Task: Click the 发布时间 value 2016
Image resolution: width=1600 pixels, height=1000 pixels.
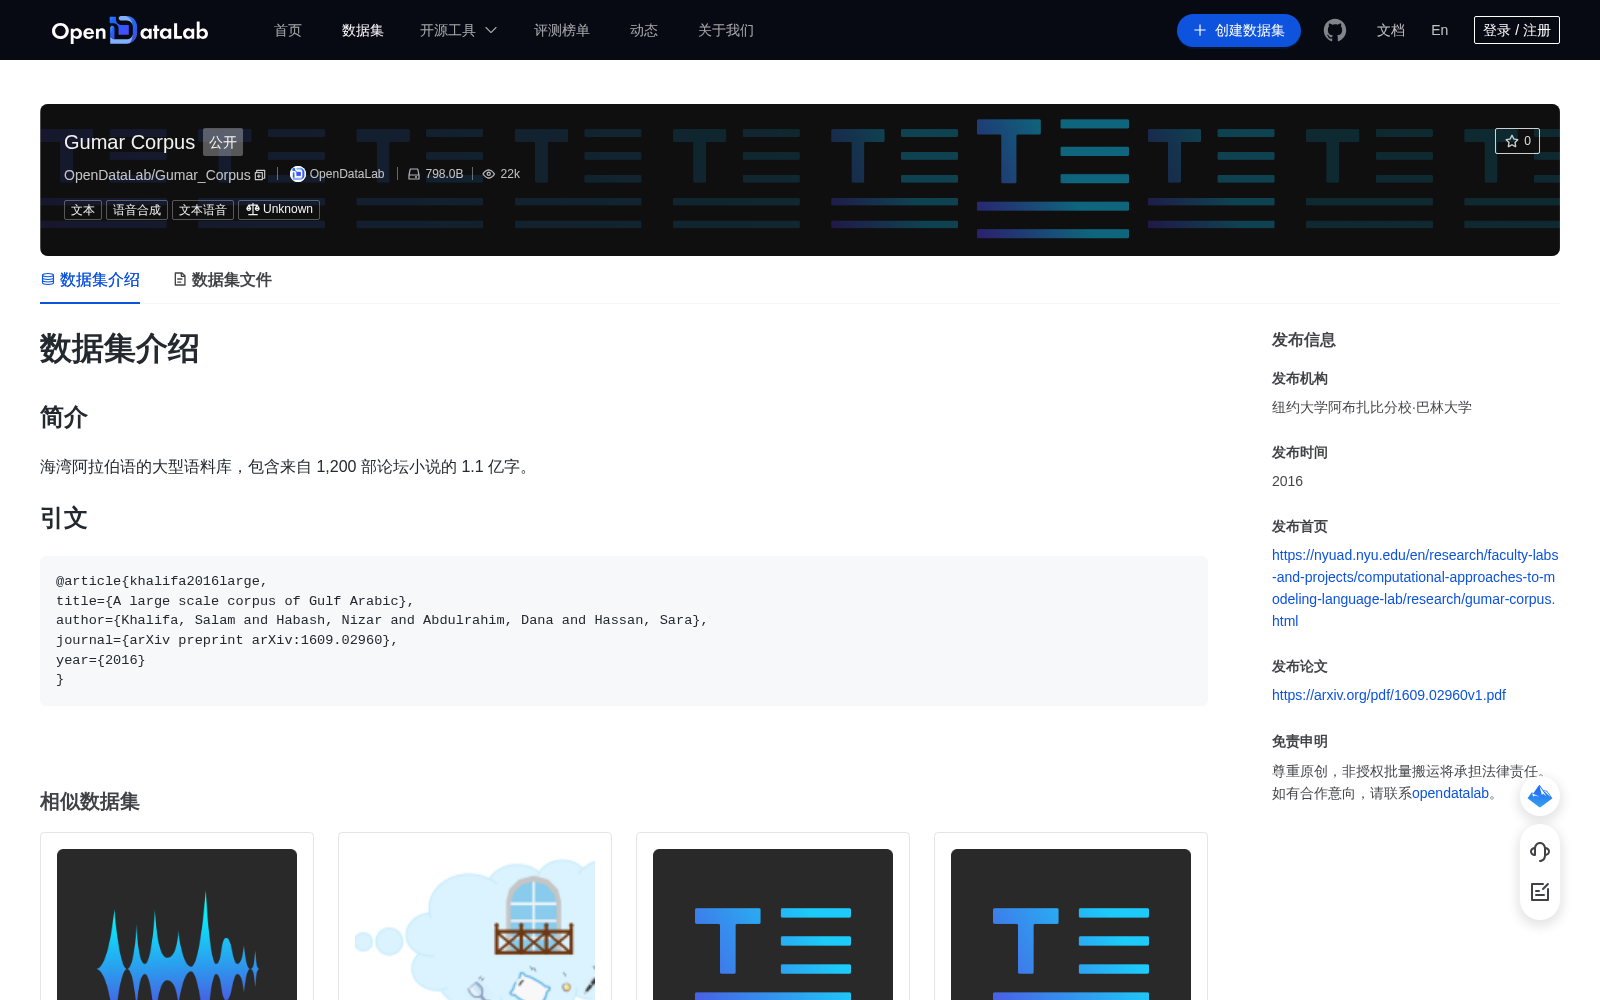Action: [1287, 481]
